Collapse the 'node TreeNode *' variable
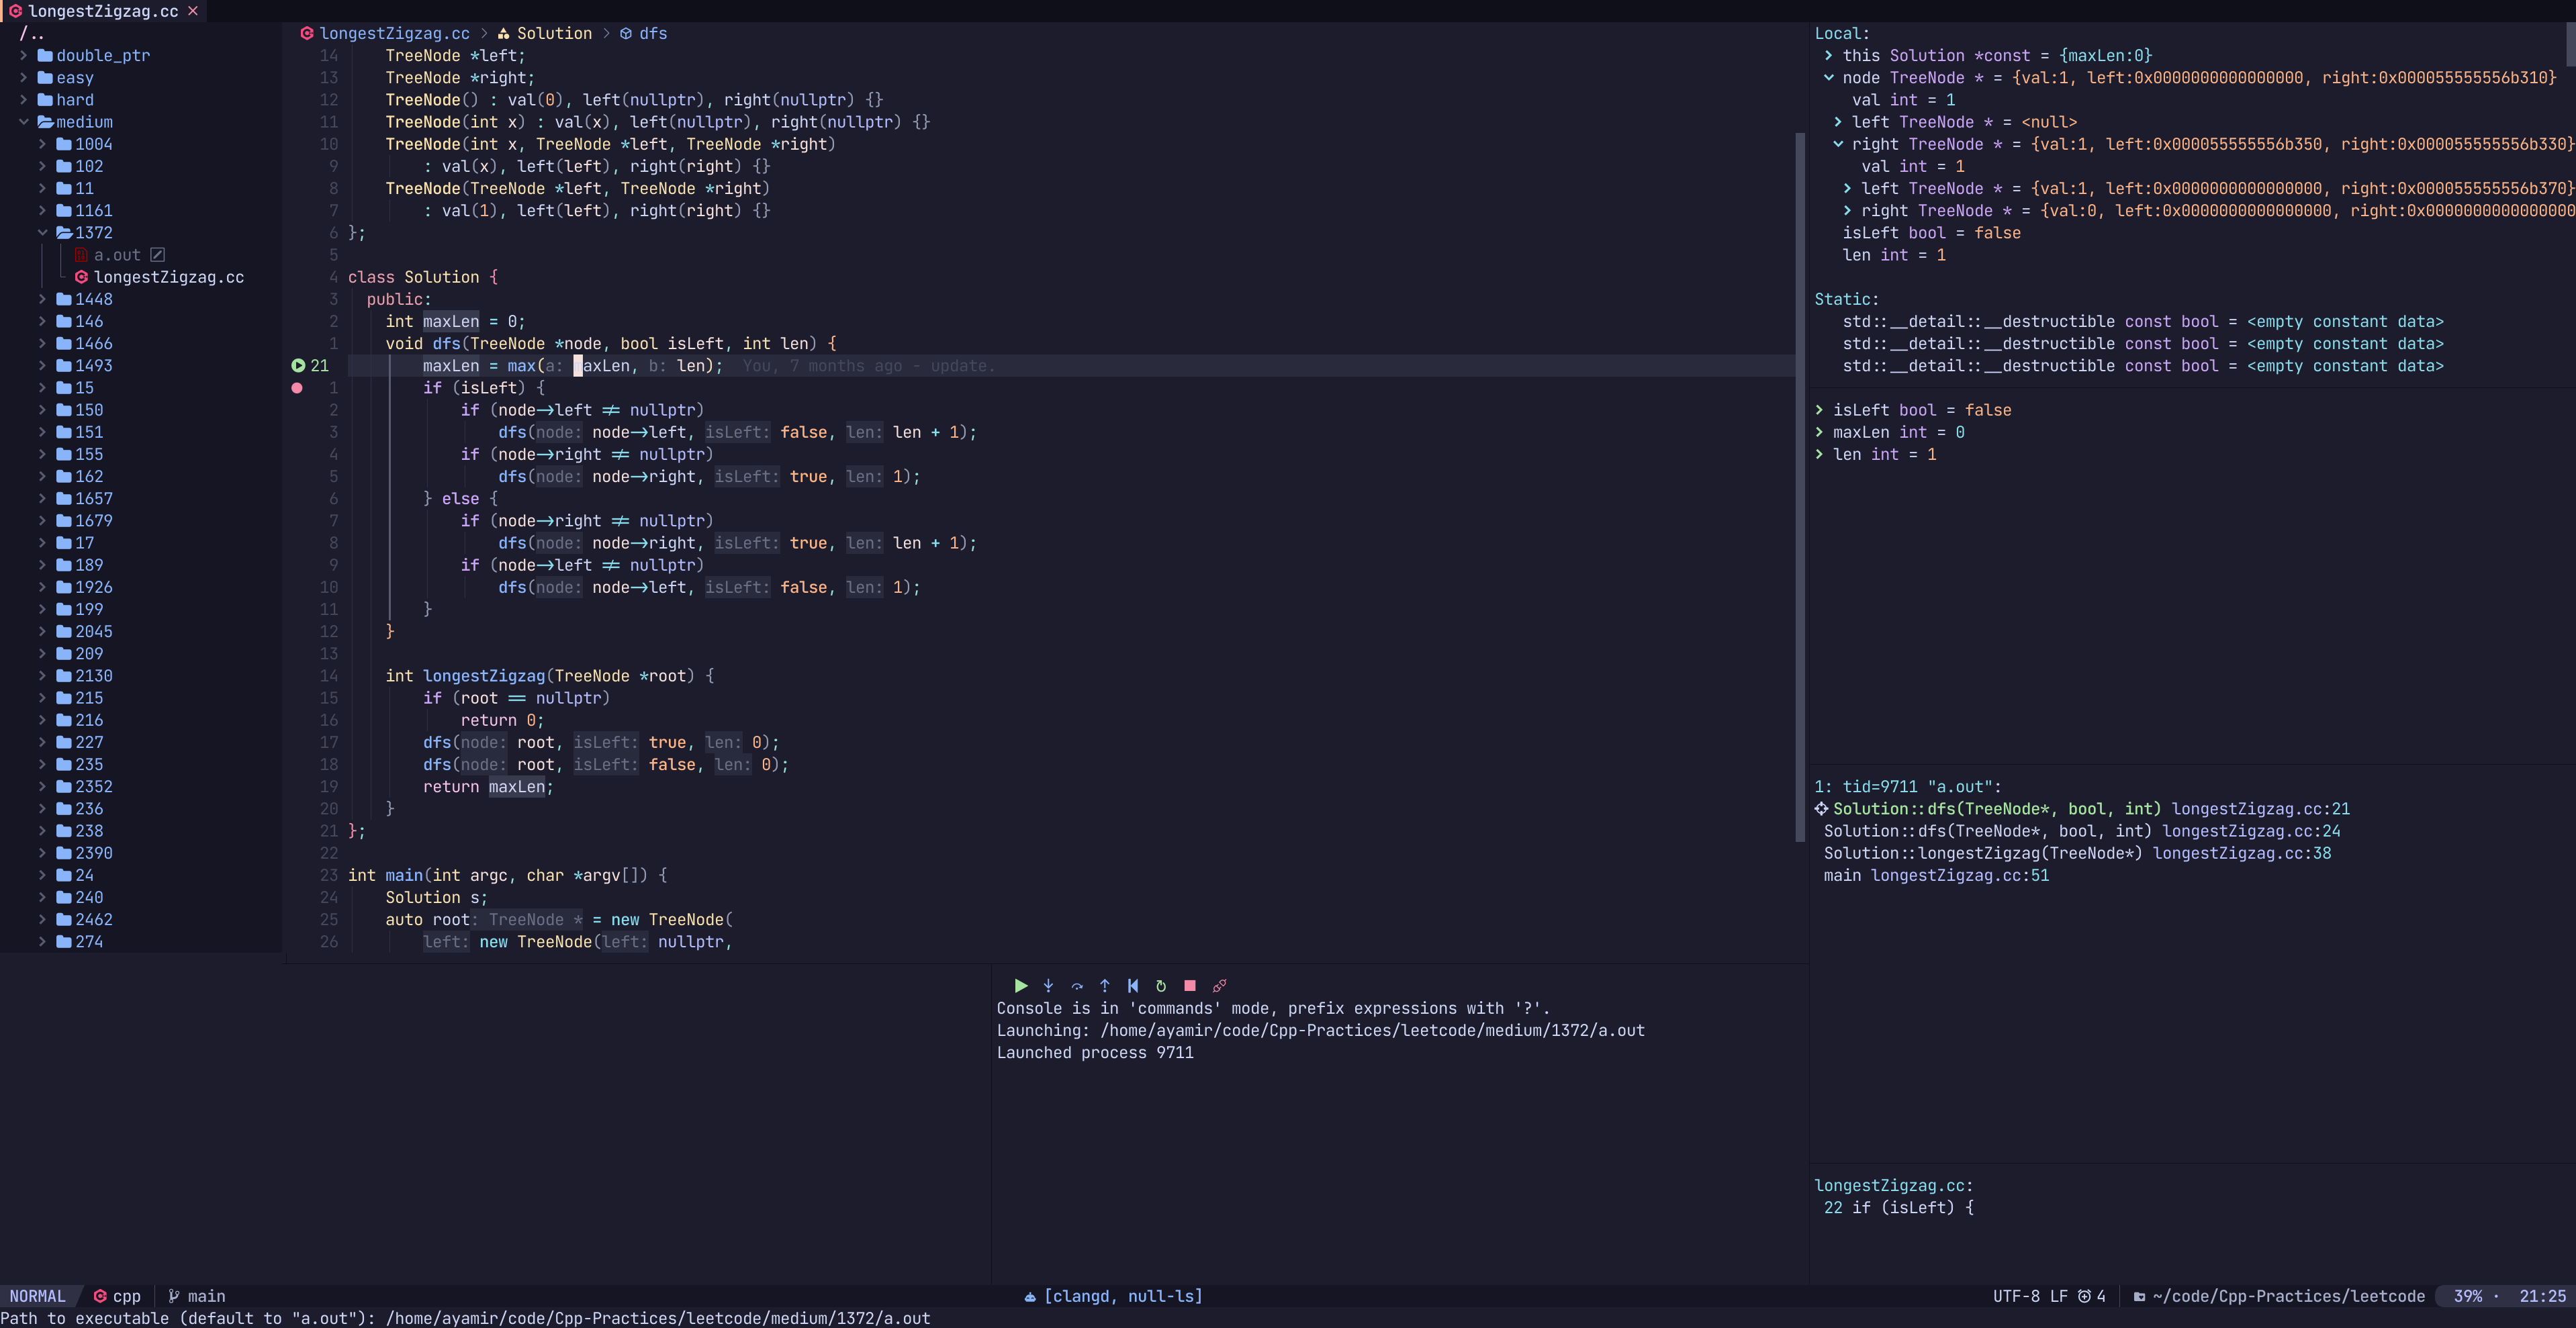This screenshot has height=1328, width=2576. point(1829,78)
